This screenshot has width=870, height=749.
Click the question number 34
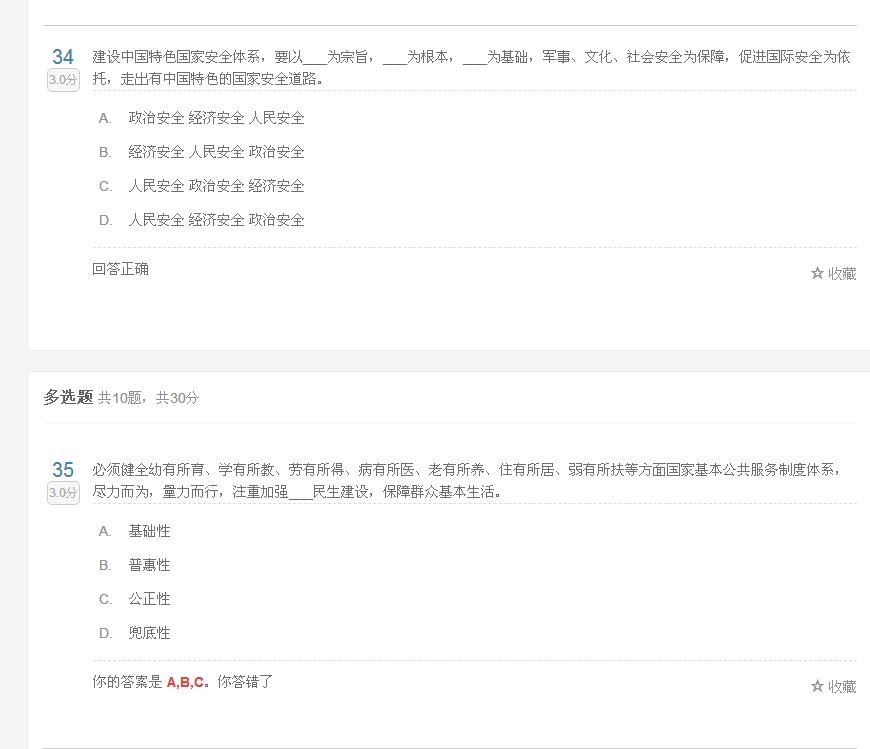click(x=63, y=57)
